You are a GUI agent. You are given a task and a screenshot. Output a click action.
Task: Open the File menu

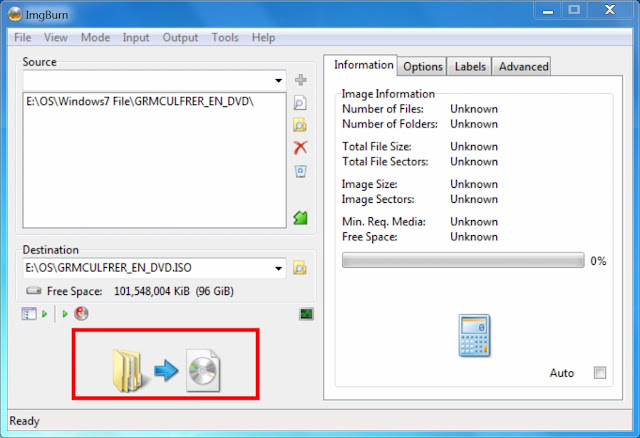[x=22, y=38]
